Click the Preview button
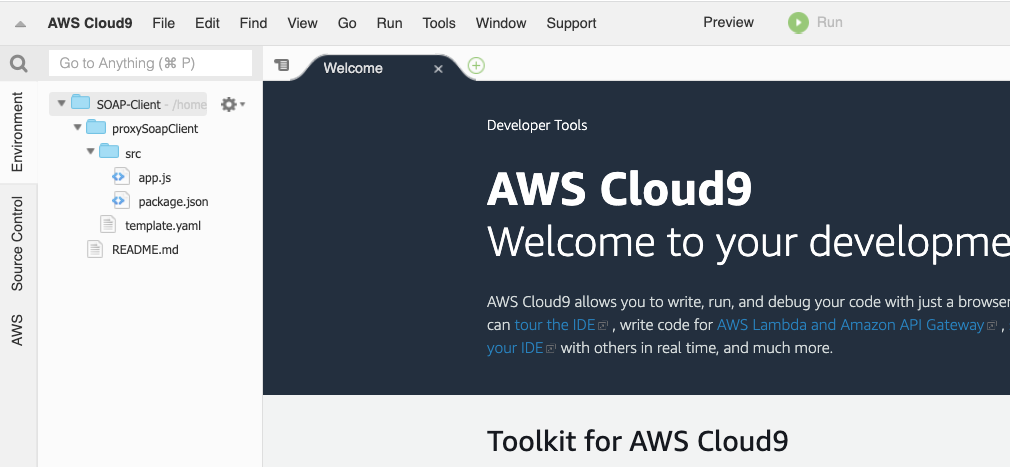The height and width of the screenshot is (467, 1010). (x=729, y=23)
